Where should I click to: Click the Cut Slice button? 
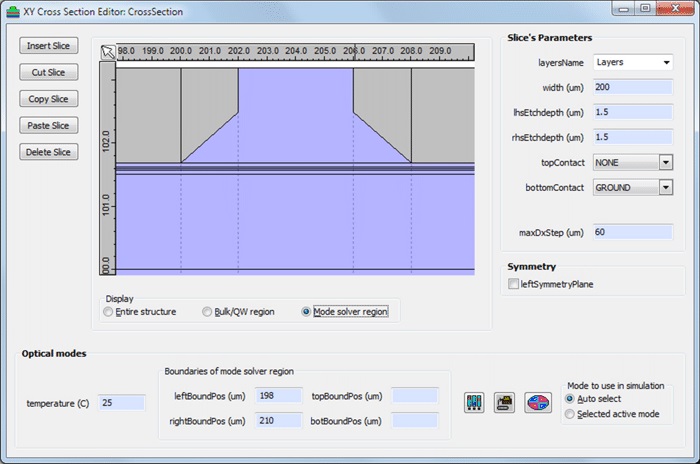[49, 72]
